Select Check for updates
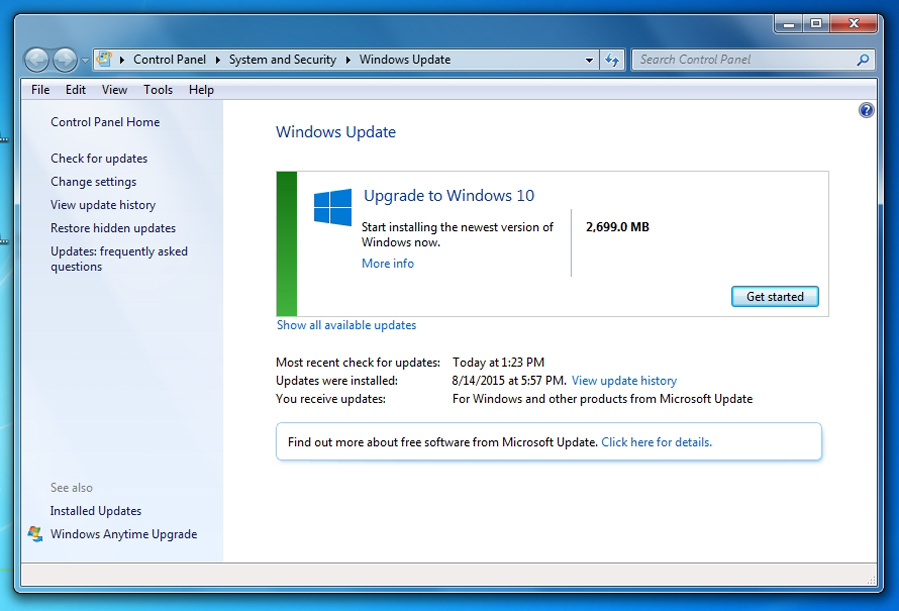Screen dimensions: 899x611 pyautogui.click(x=99, y=158)
